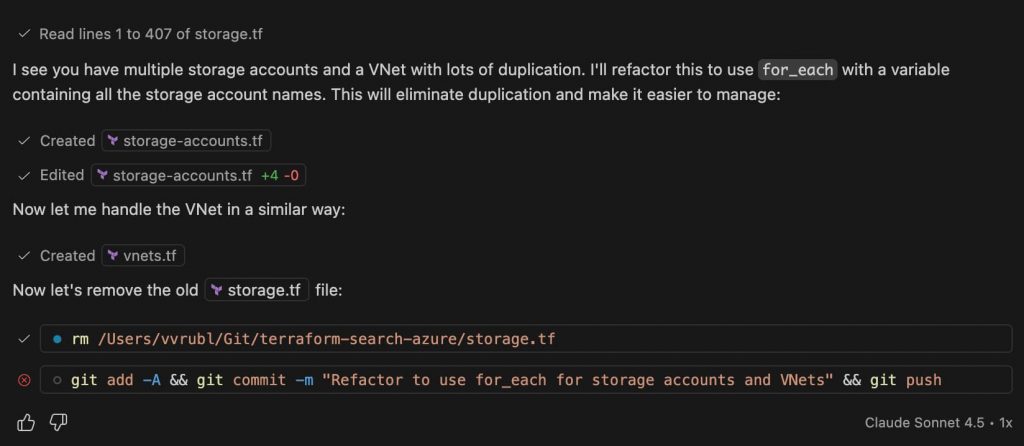This screenshot has width=1024, height=446.
Task: Open the Created storage-accounts.tf file chip
Action: pyautogui.click(x=186, y=141)
